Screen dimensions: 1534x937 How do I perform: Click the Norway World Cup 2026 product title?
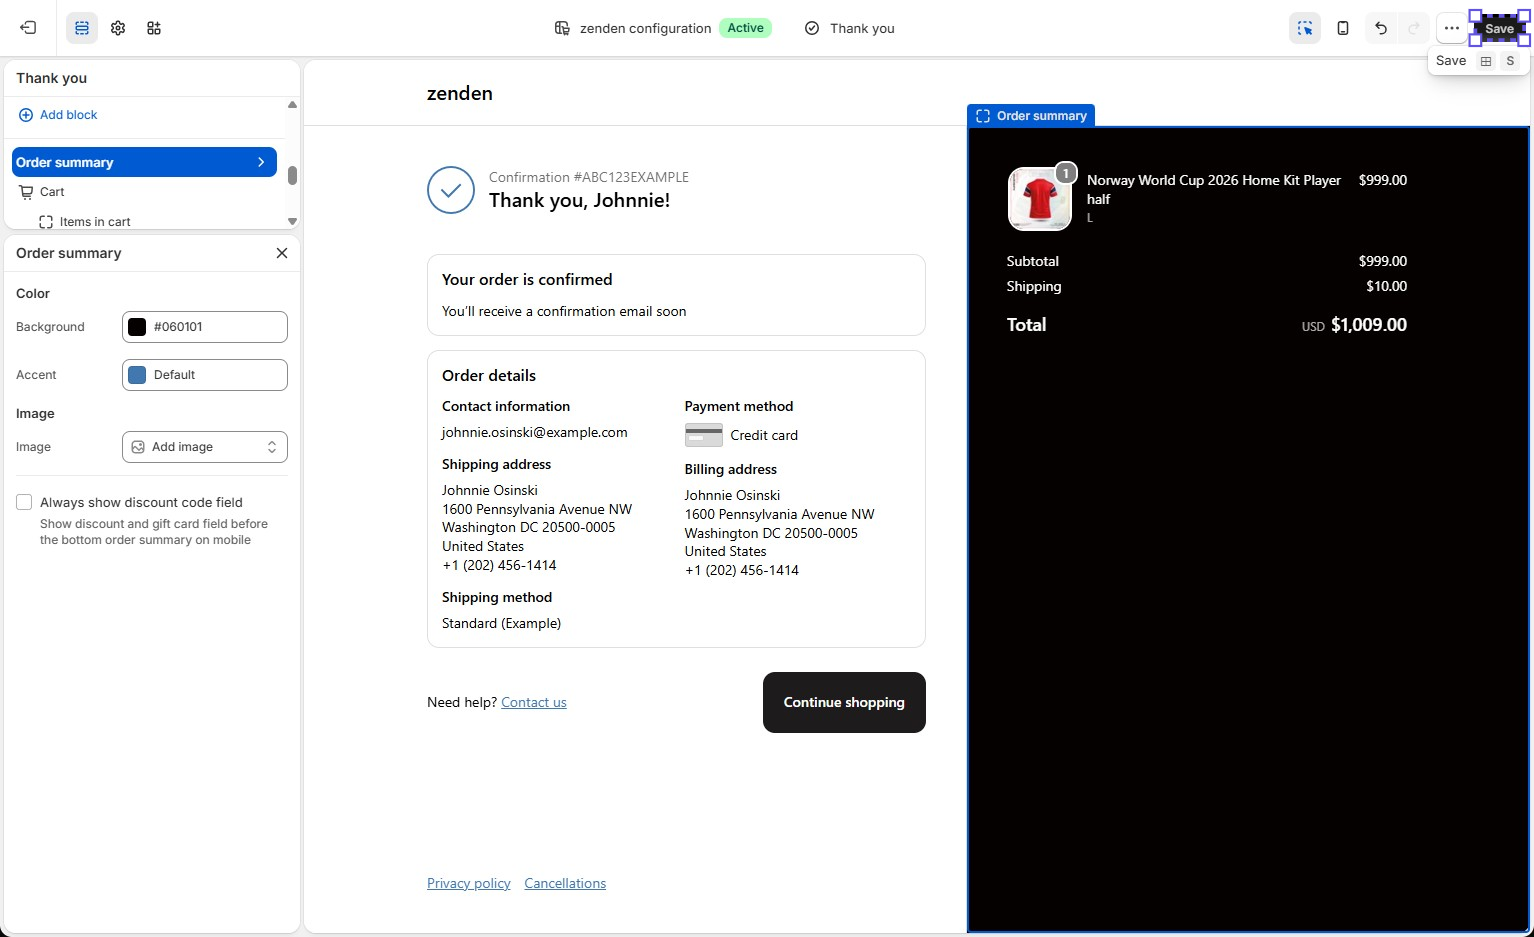[x=1214, y=189]
